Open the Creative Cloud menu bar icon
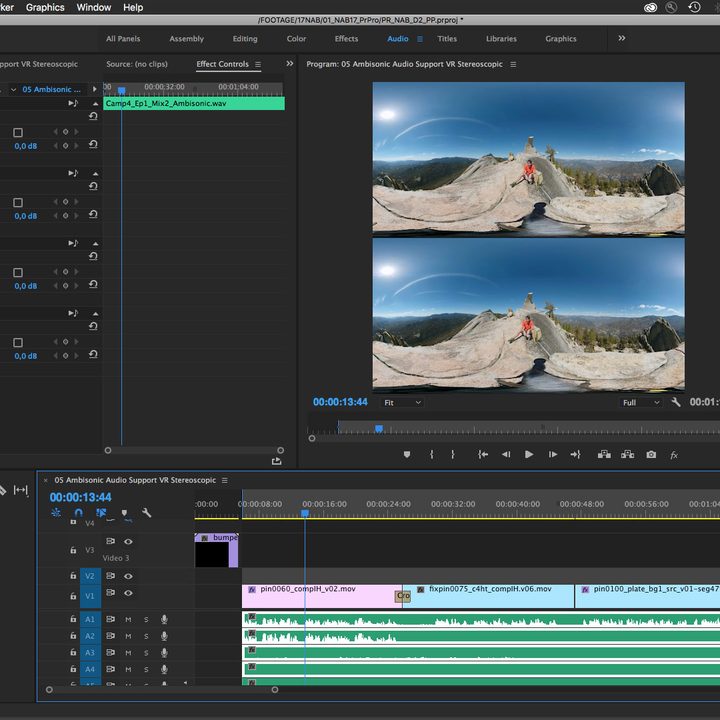 pyautogui.click(x=650, y=7)
